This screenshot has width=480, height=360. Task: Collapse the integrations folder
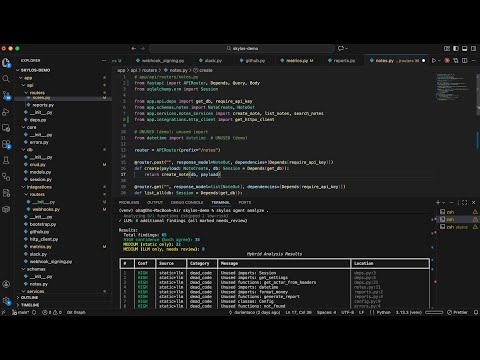pyautogui.click(x=39, y=187)
